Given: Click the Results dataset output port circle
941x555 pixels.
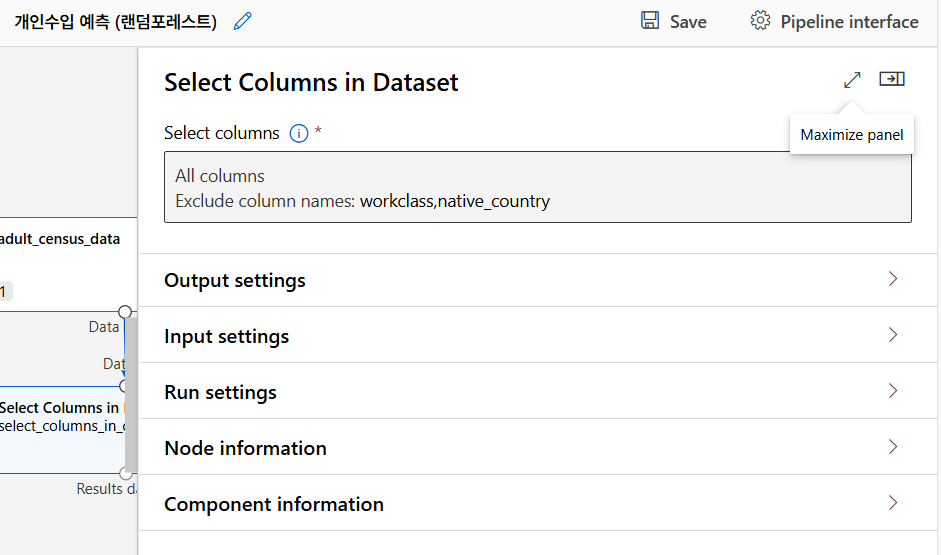Looking at the screenshot, I should click(x=125, y=473).
